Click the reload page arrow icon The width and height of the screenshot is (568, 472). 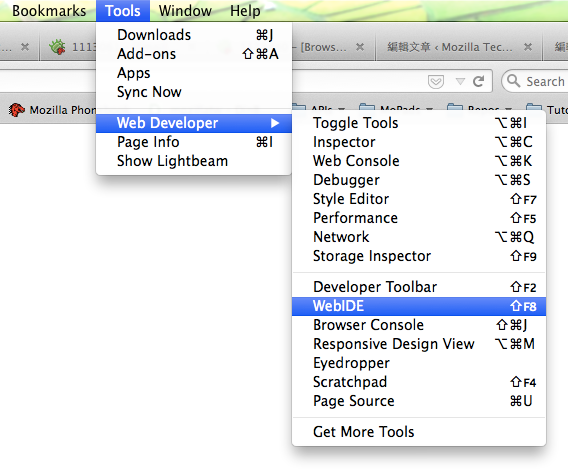click(479, 82)
